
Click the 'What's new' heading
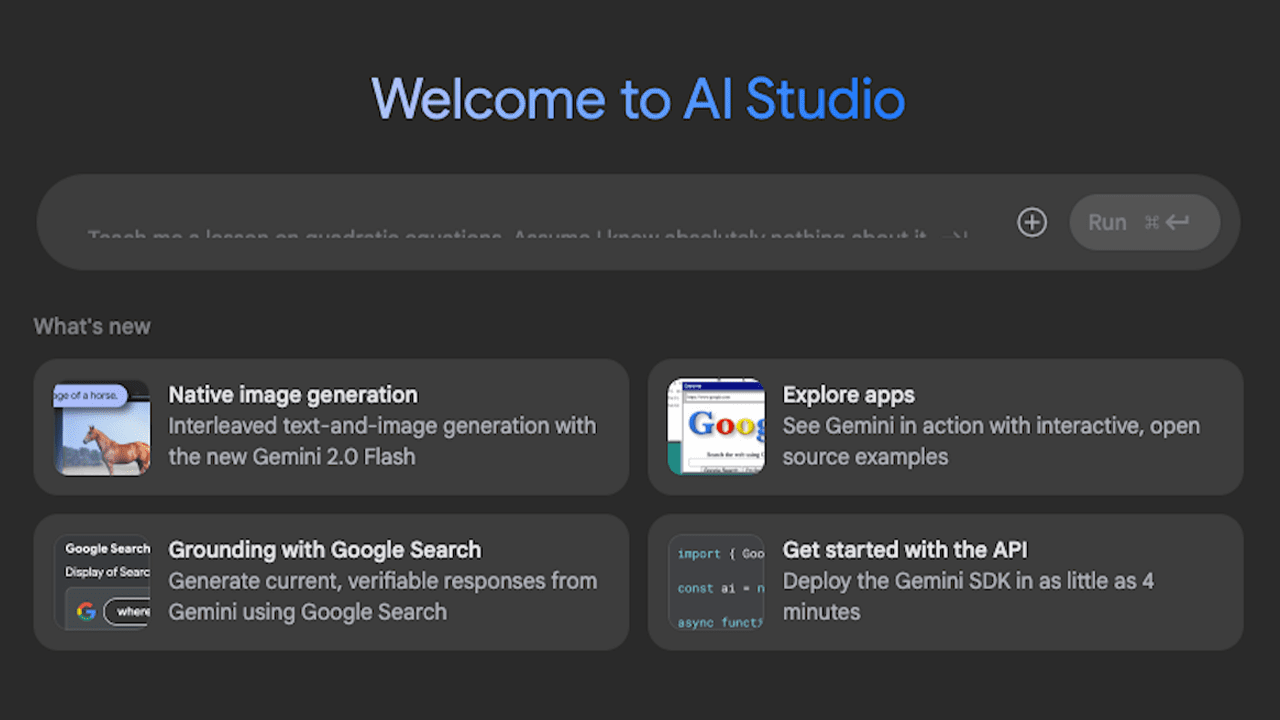pos(92,327)
